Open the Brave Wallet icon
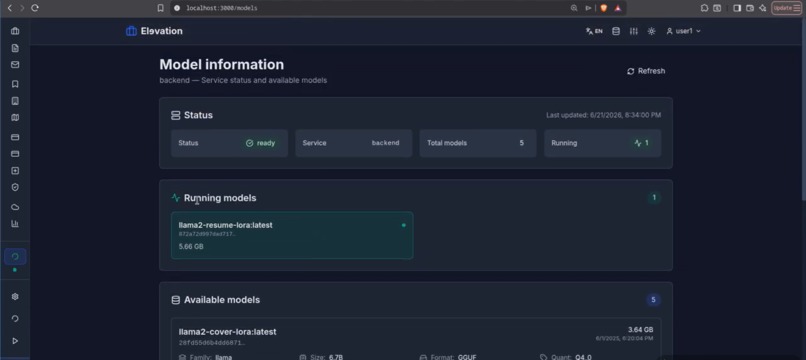Viewport: 806px width, 360px height. click(750, 8)
